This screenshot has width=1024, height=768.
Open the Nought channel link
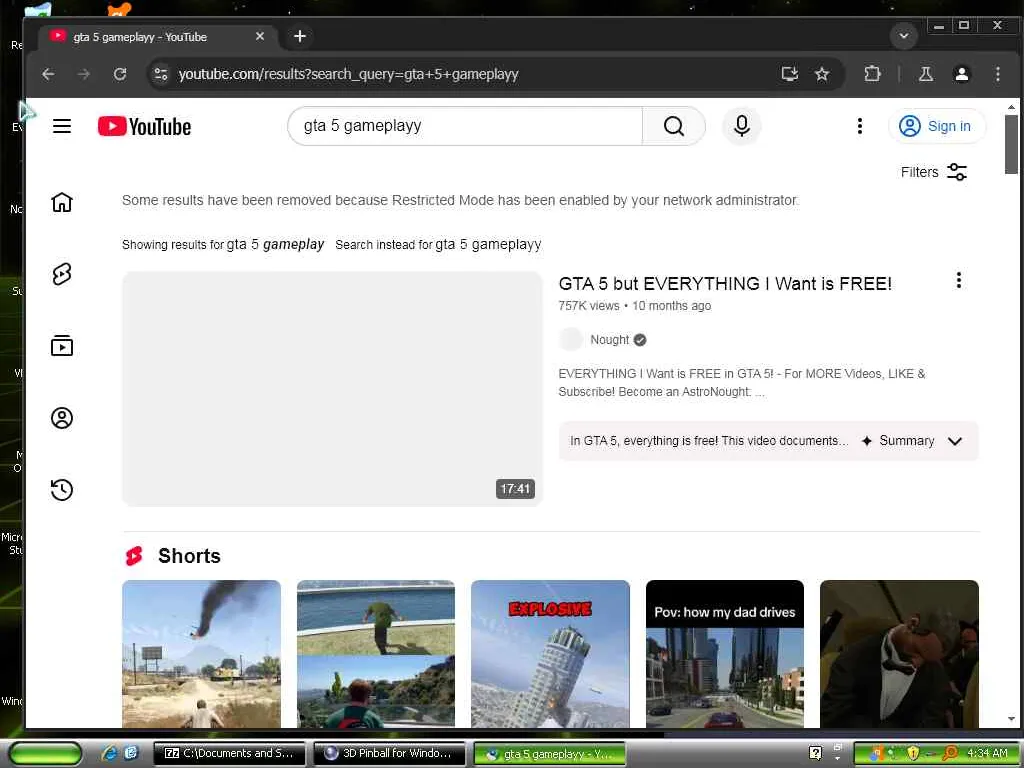609,340
